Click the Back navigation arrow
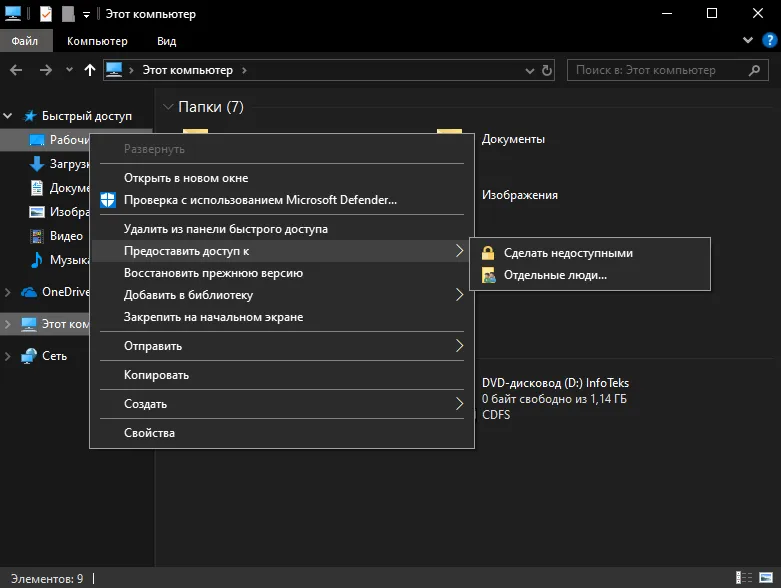 [16, 70]
